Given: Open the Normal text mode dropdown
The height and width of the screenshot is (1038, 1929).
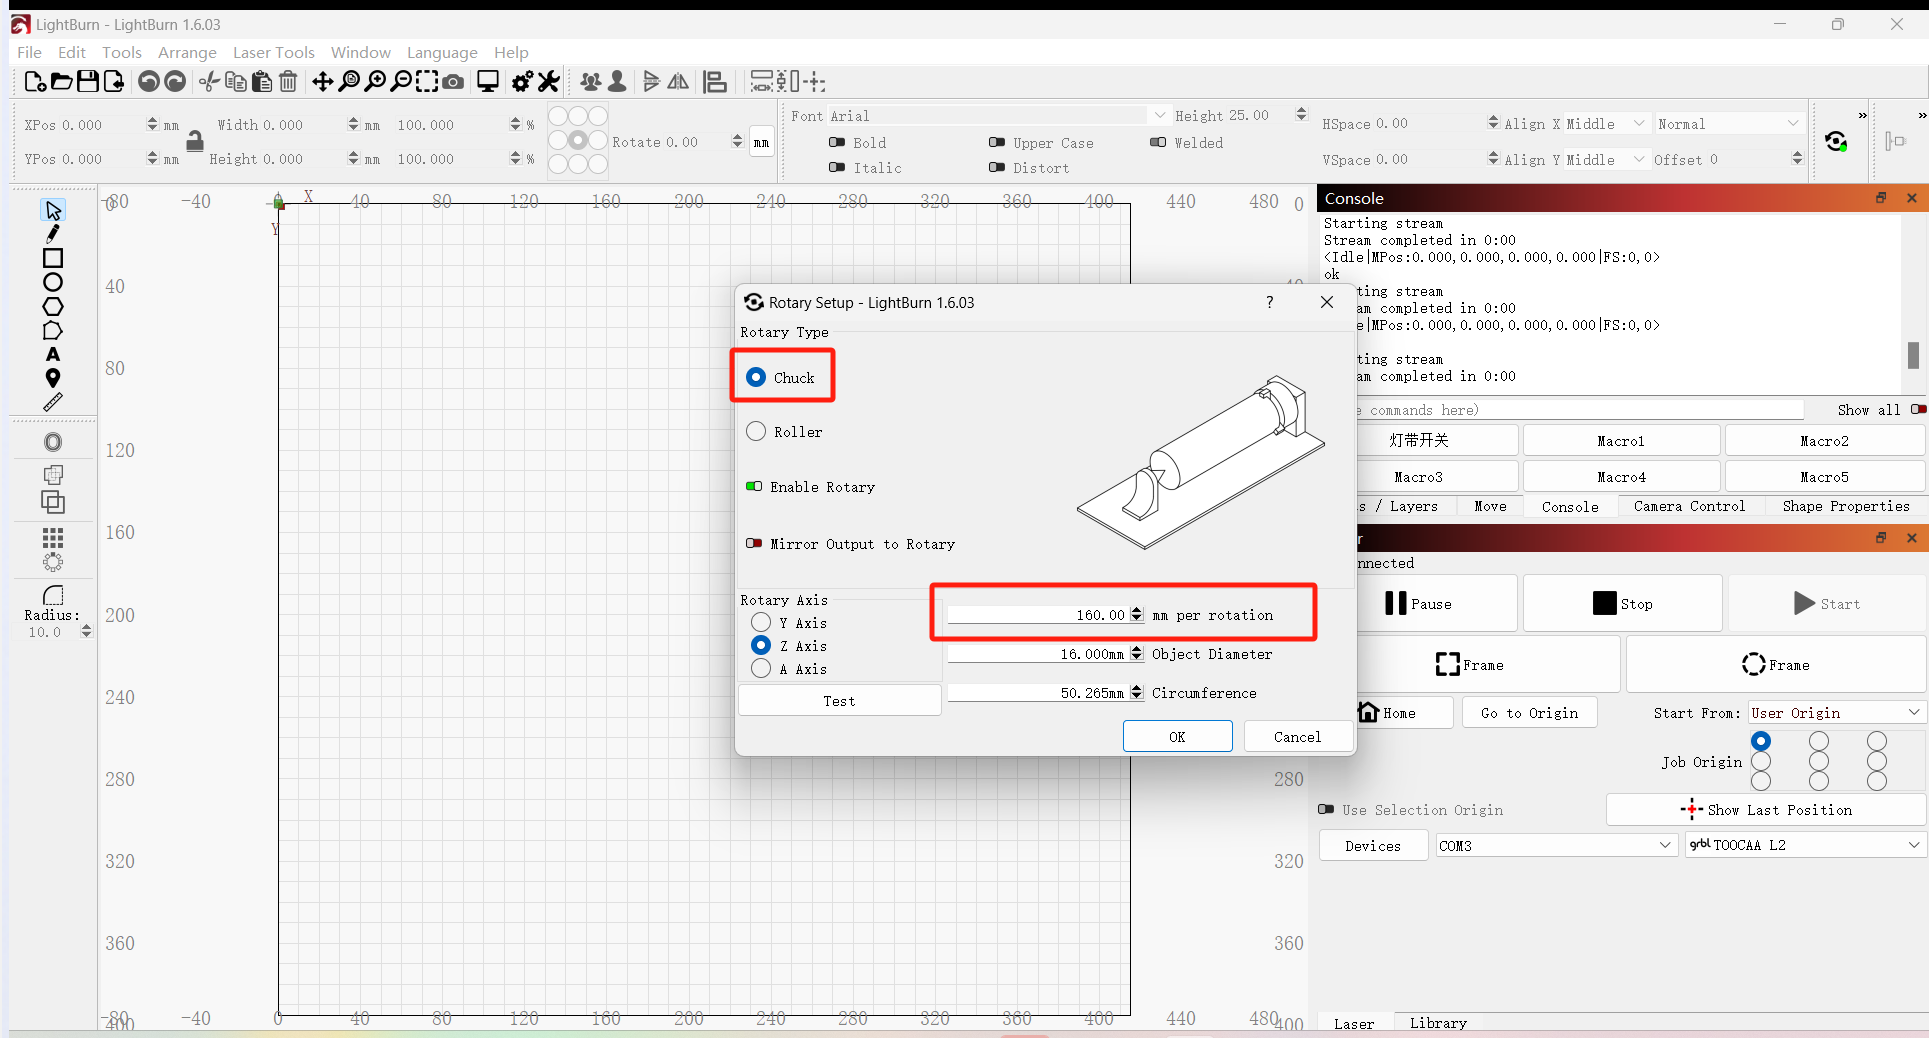Looking at the screenshot, I should click(1729, 124).
